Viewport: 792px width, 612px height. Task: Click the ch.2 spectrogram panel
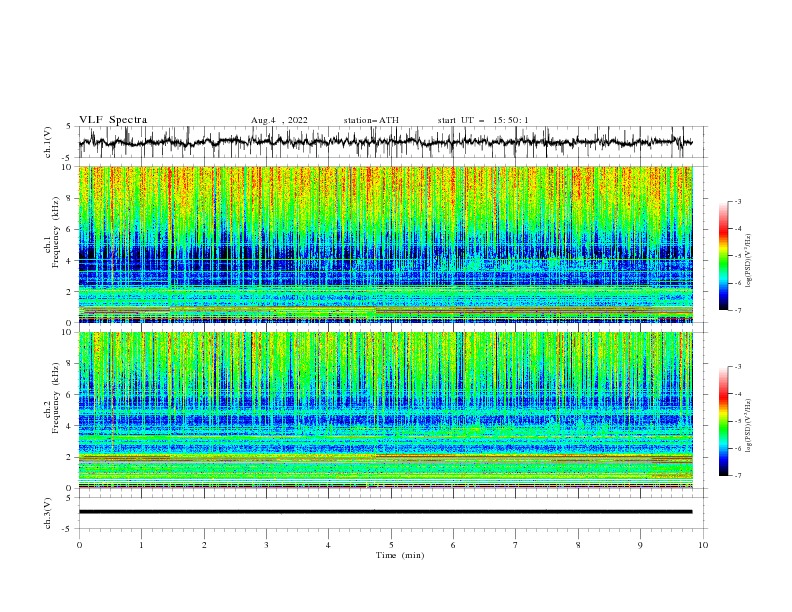[x=385, y=410]
